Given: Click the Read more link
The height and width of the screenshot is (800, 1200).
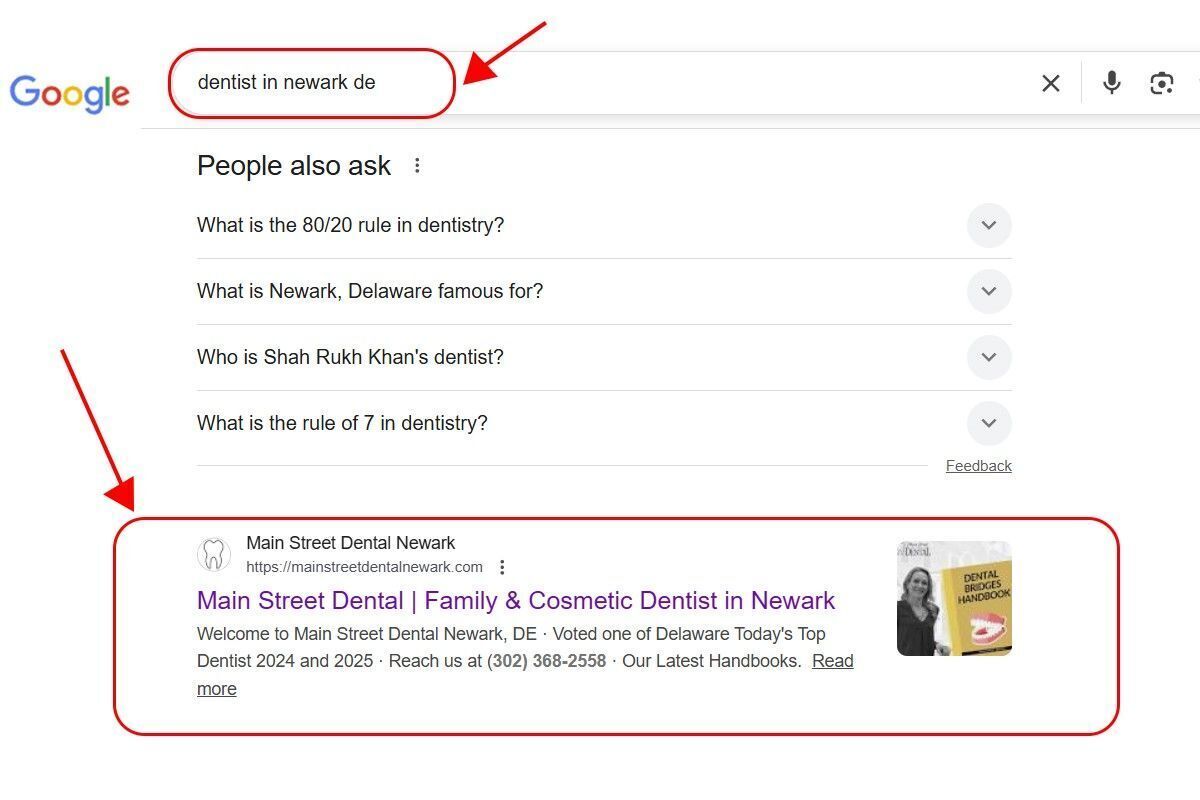Looking at the screenshot, I should [x=832, y=661].
